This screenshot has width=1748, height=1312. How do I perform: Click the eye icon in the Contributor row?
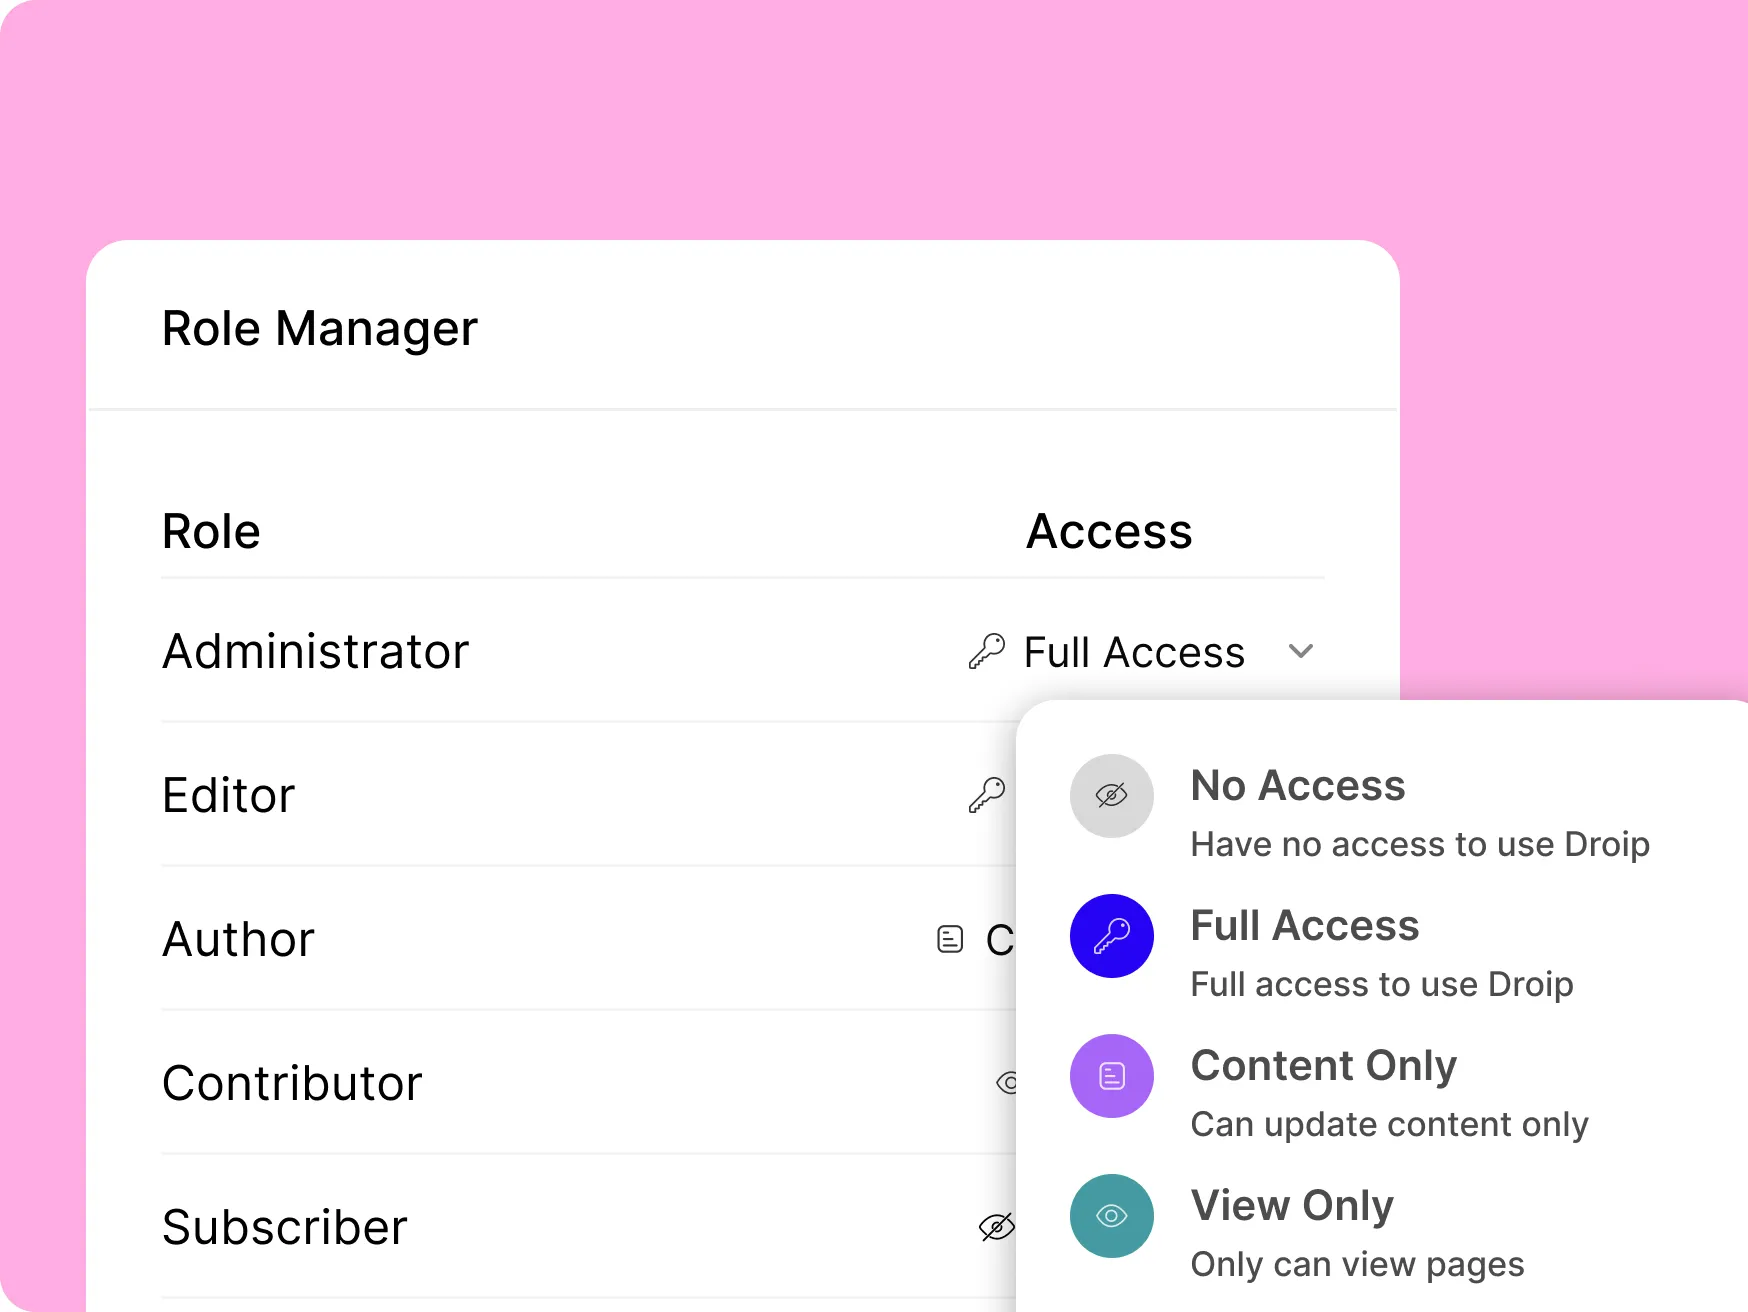[x=1007, y=1083]
